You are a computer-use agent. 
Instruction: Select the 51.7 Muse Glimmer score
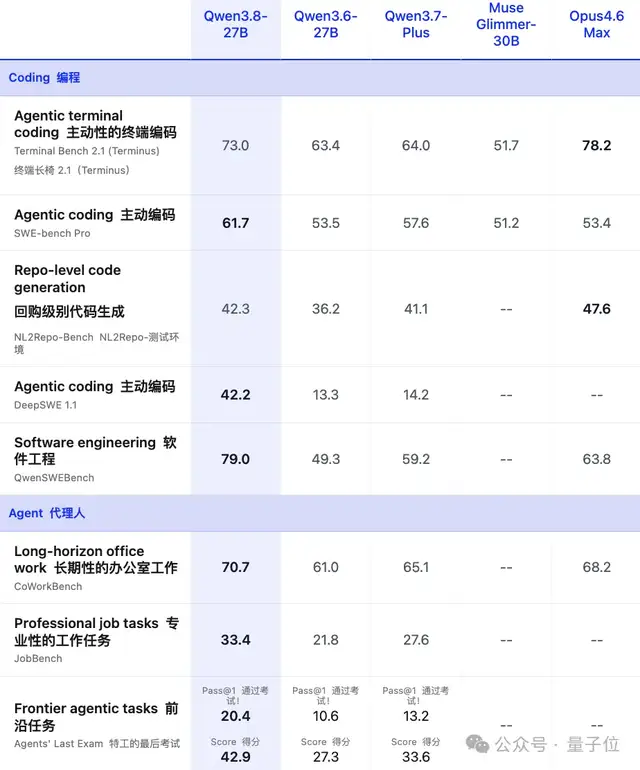506,145
